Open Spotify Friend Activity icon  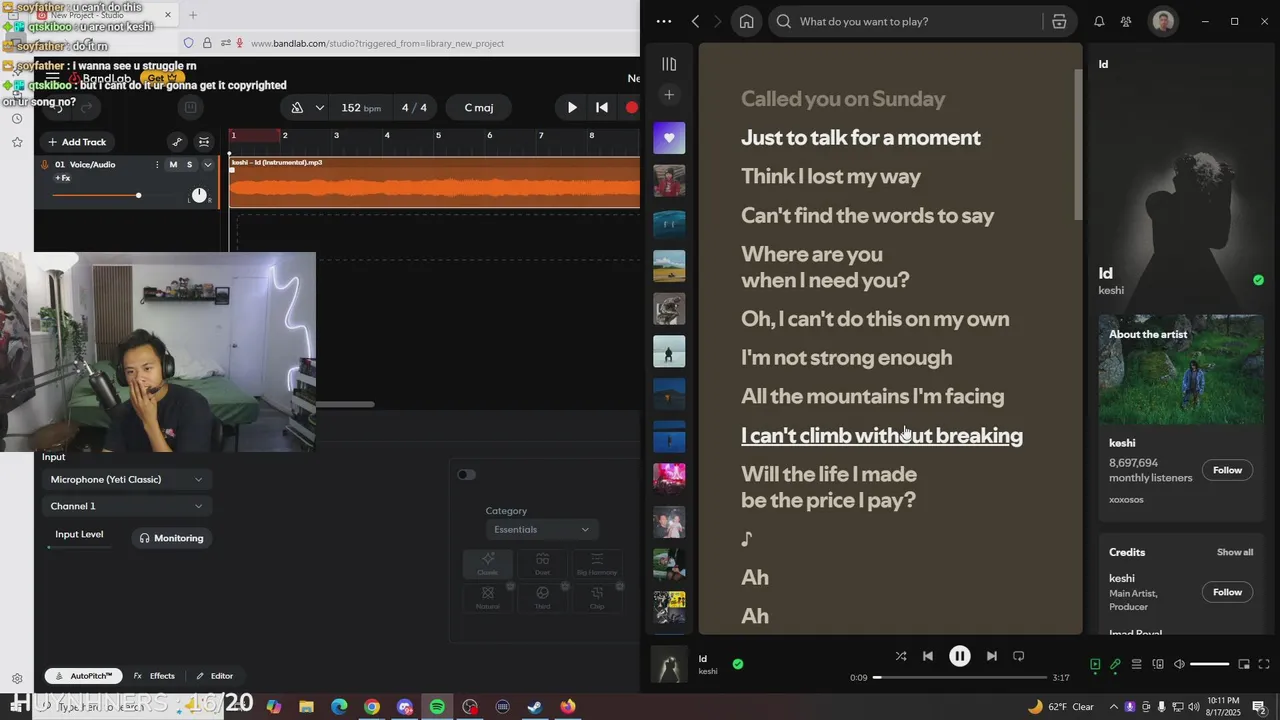click(1126, 21)
